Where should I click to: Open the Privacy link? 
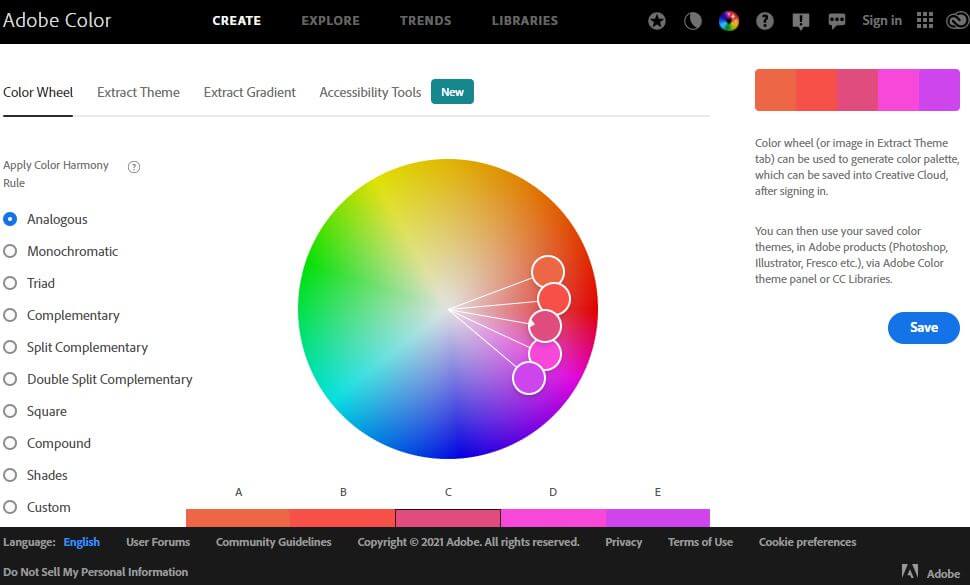click(x=624, y=542)
